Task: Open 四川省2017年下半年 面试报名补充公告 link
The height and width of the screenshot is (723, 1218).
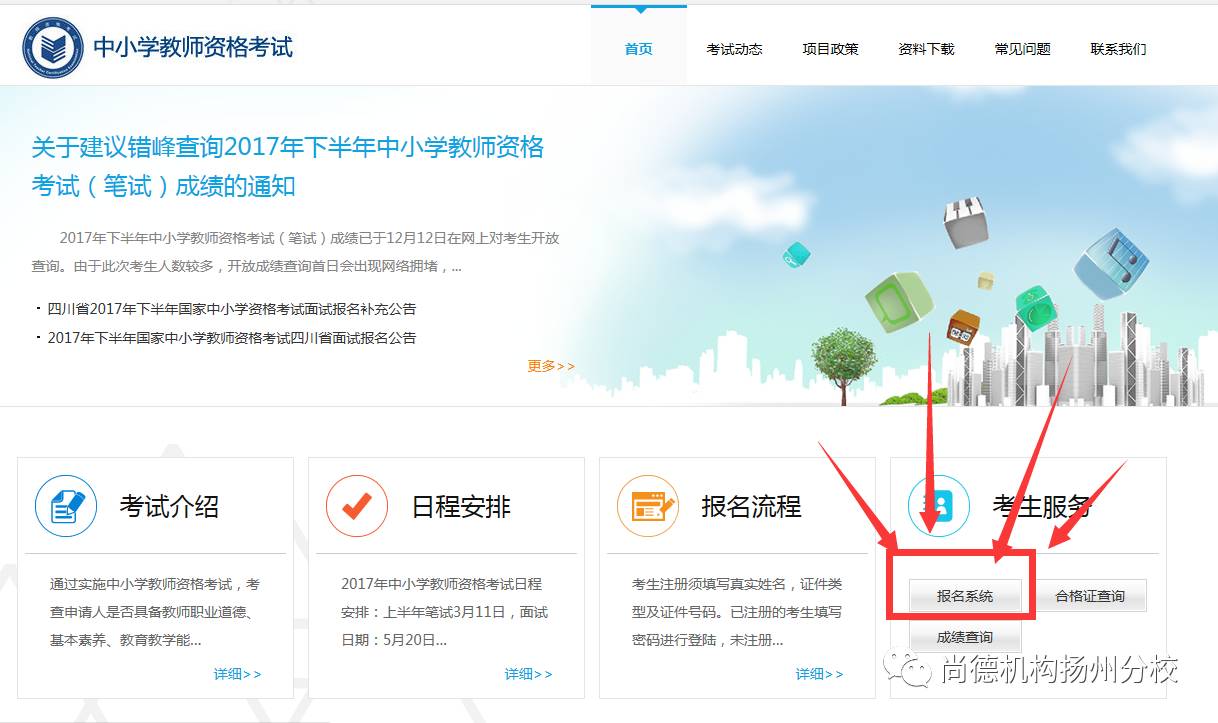Action: point(232,309)
